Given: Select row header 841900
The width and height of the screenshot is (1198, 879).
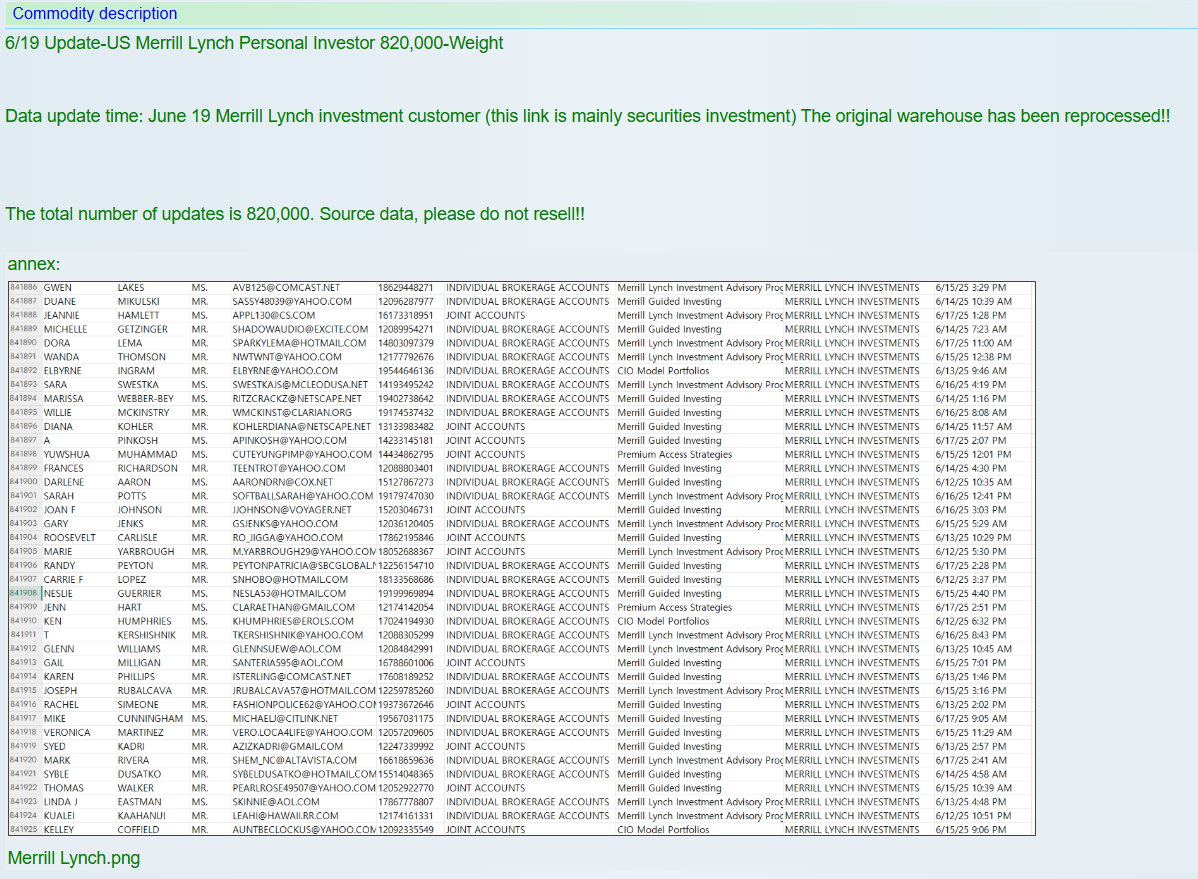Looking at the screenshot, I should coord(24,482).
